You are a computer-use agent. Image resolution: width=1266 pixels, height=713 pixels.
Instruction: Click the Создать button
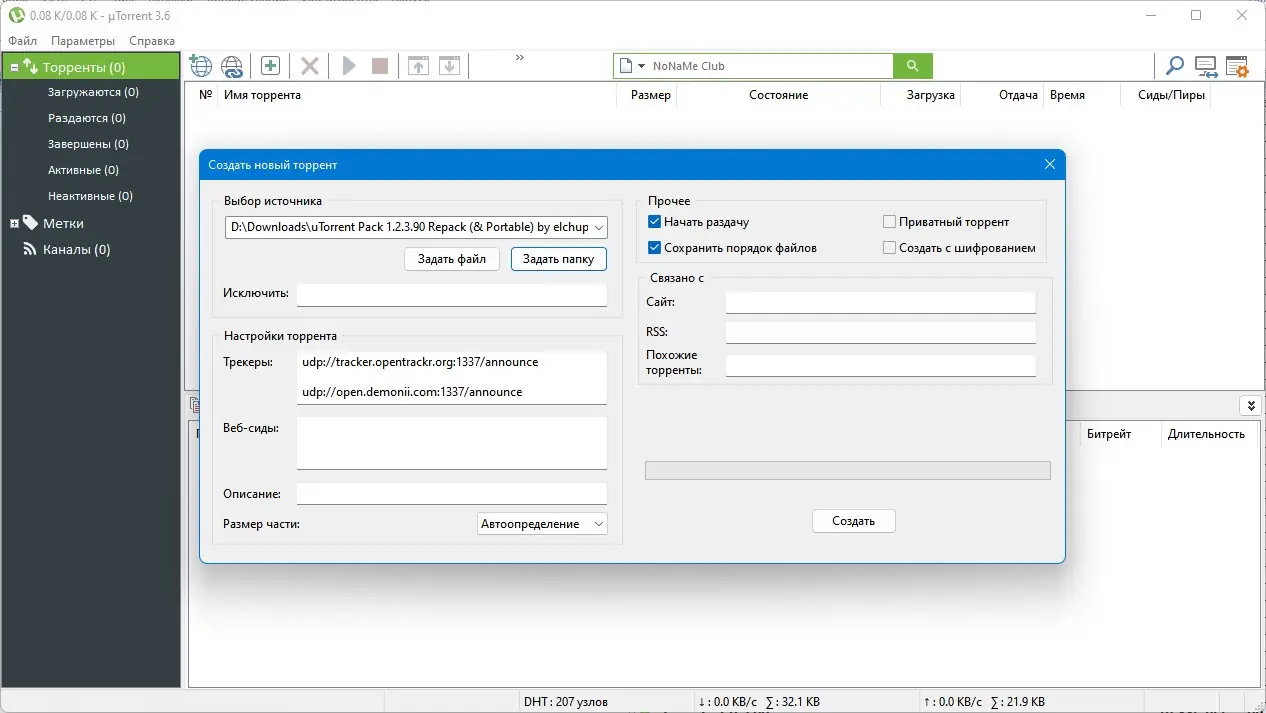pos(853,520)
